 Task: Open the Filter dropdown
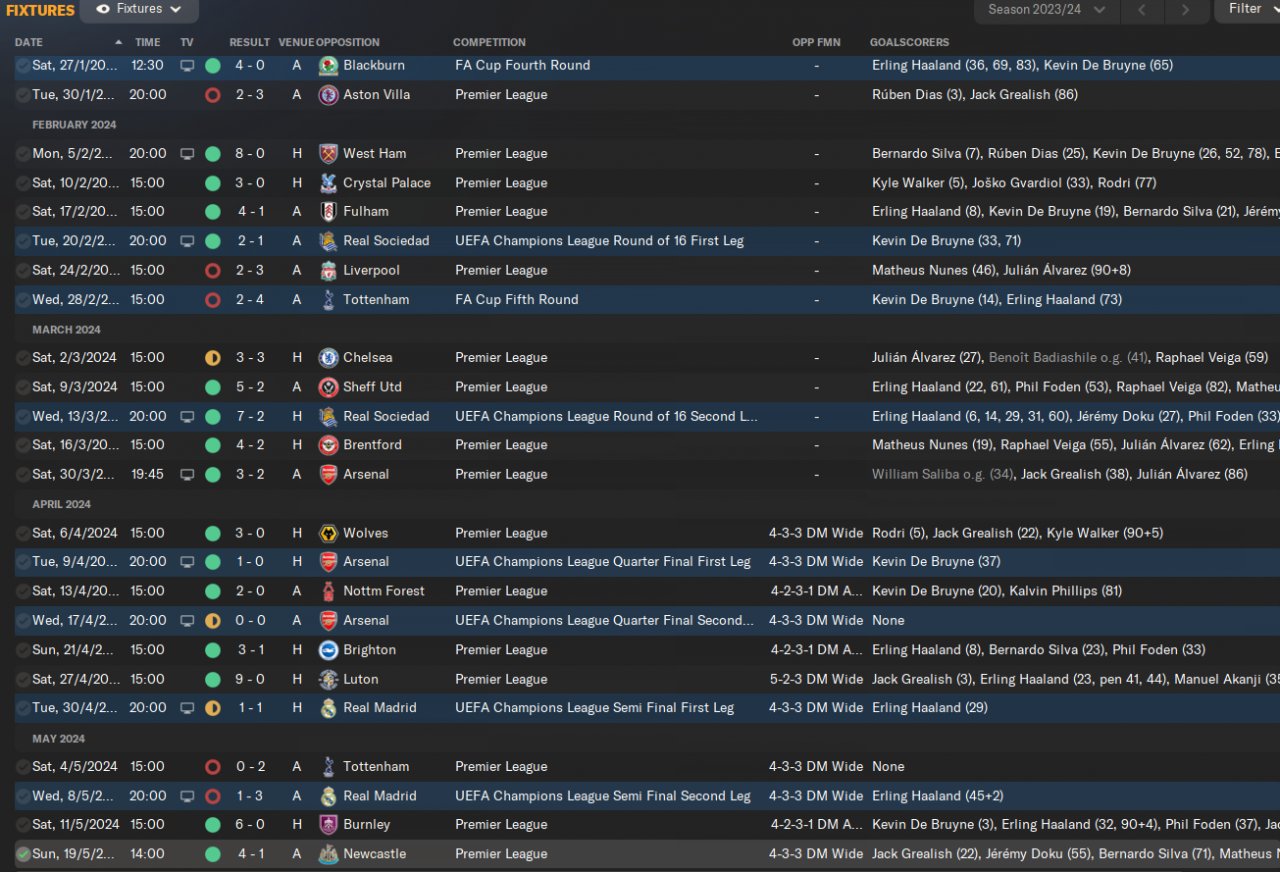1247,9
